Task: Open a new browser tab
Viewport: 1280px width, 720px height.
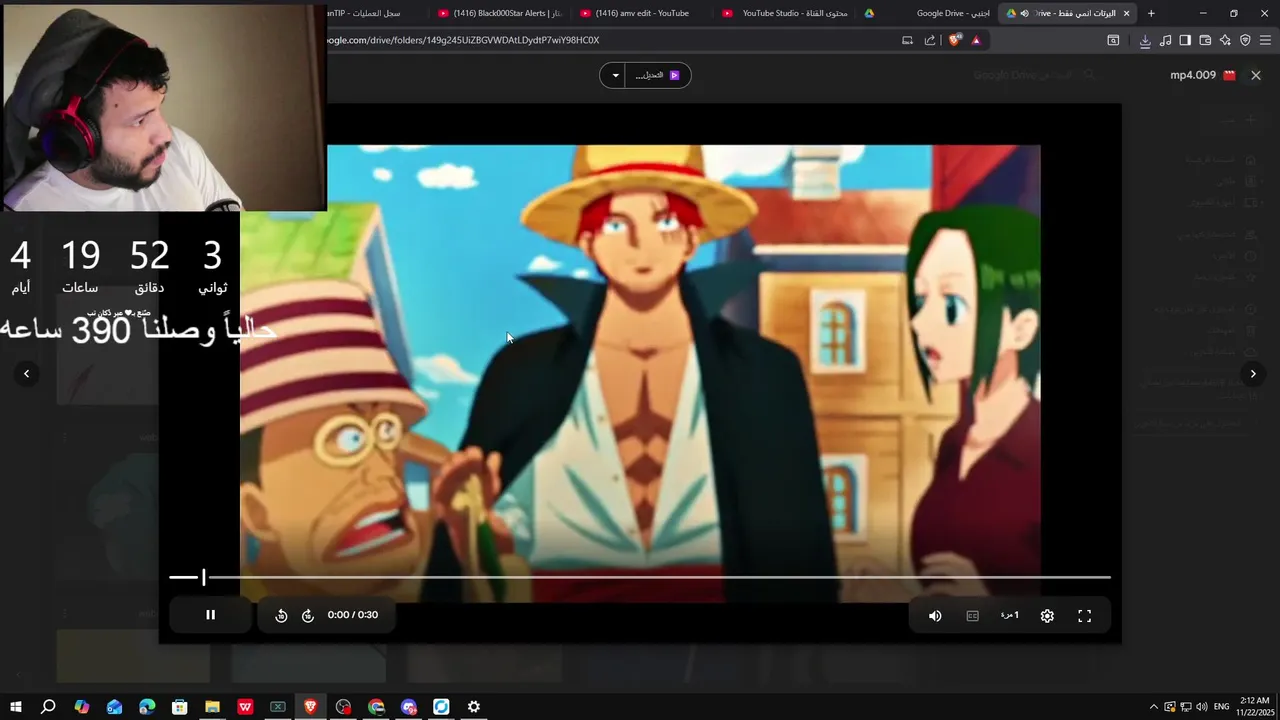Action: (x=1151, y=13)
